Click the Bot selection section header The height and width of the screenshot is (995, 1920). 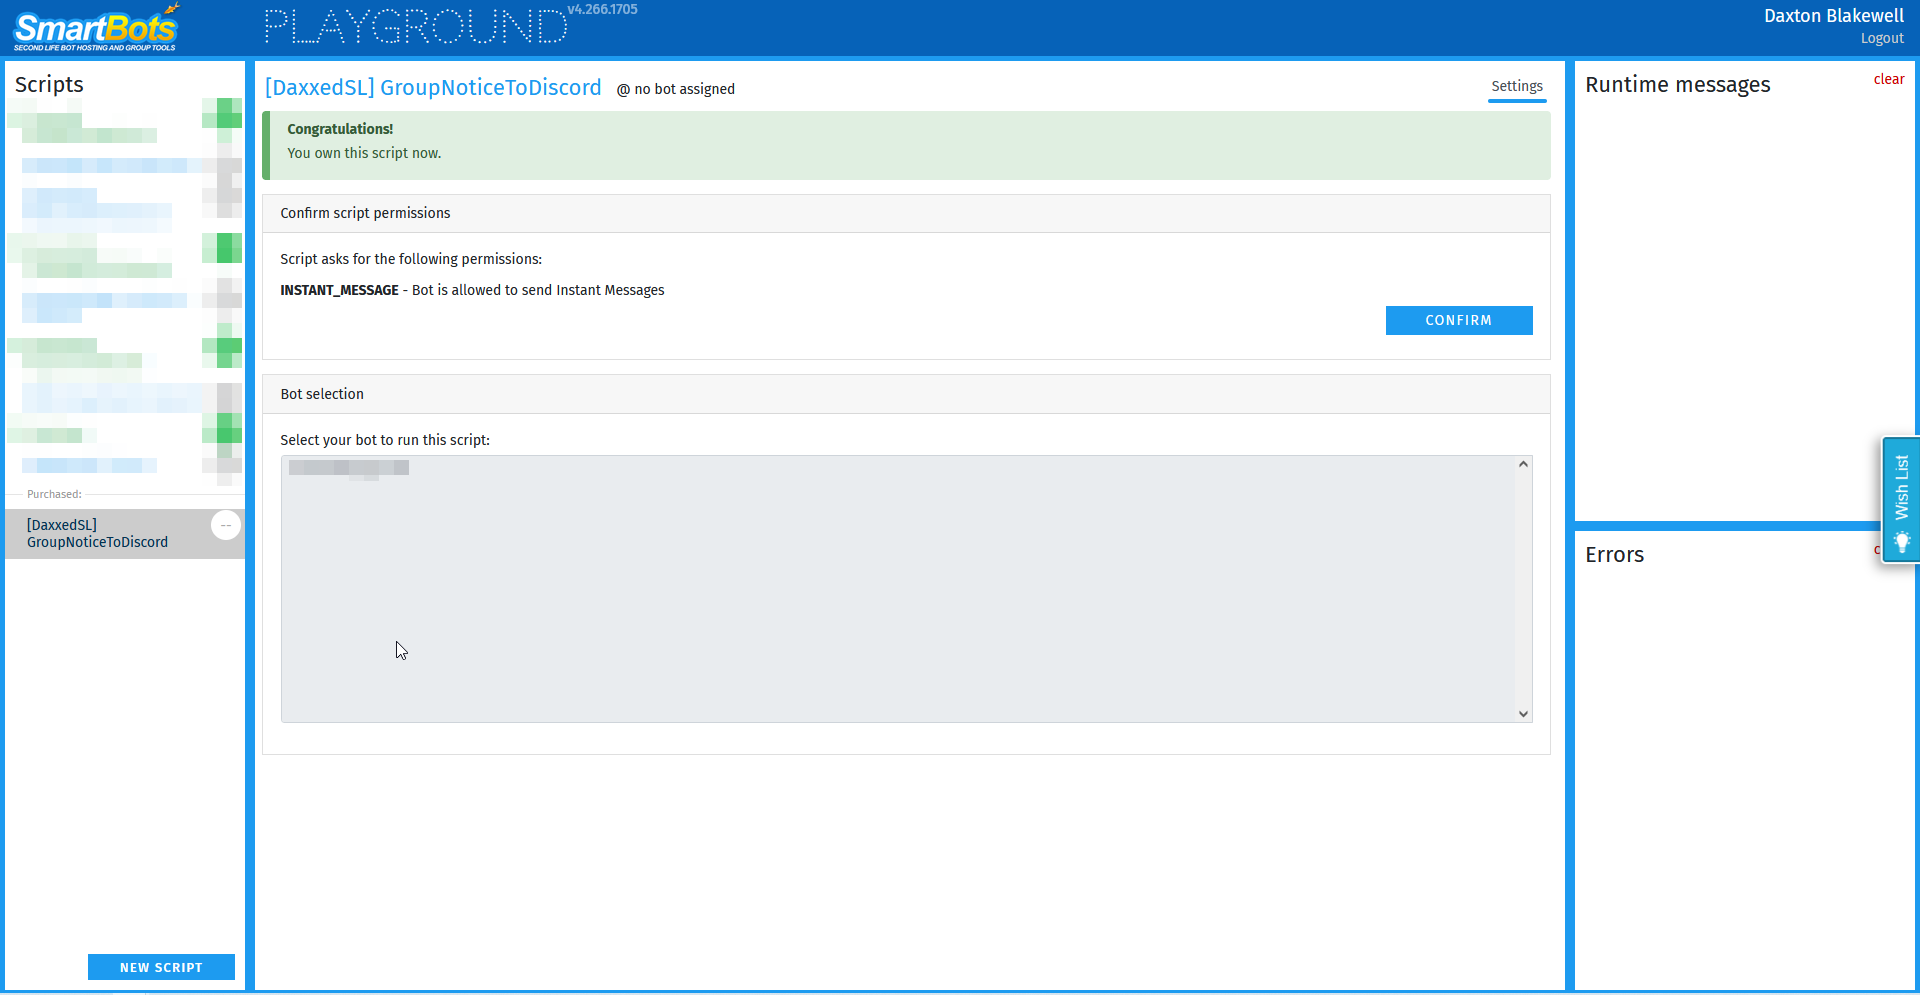click(x=322, y=394)
